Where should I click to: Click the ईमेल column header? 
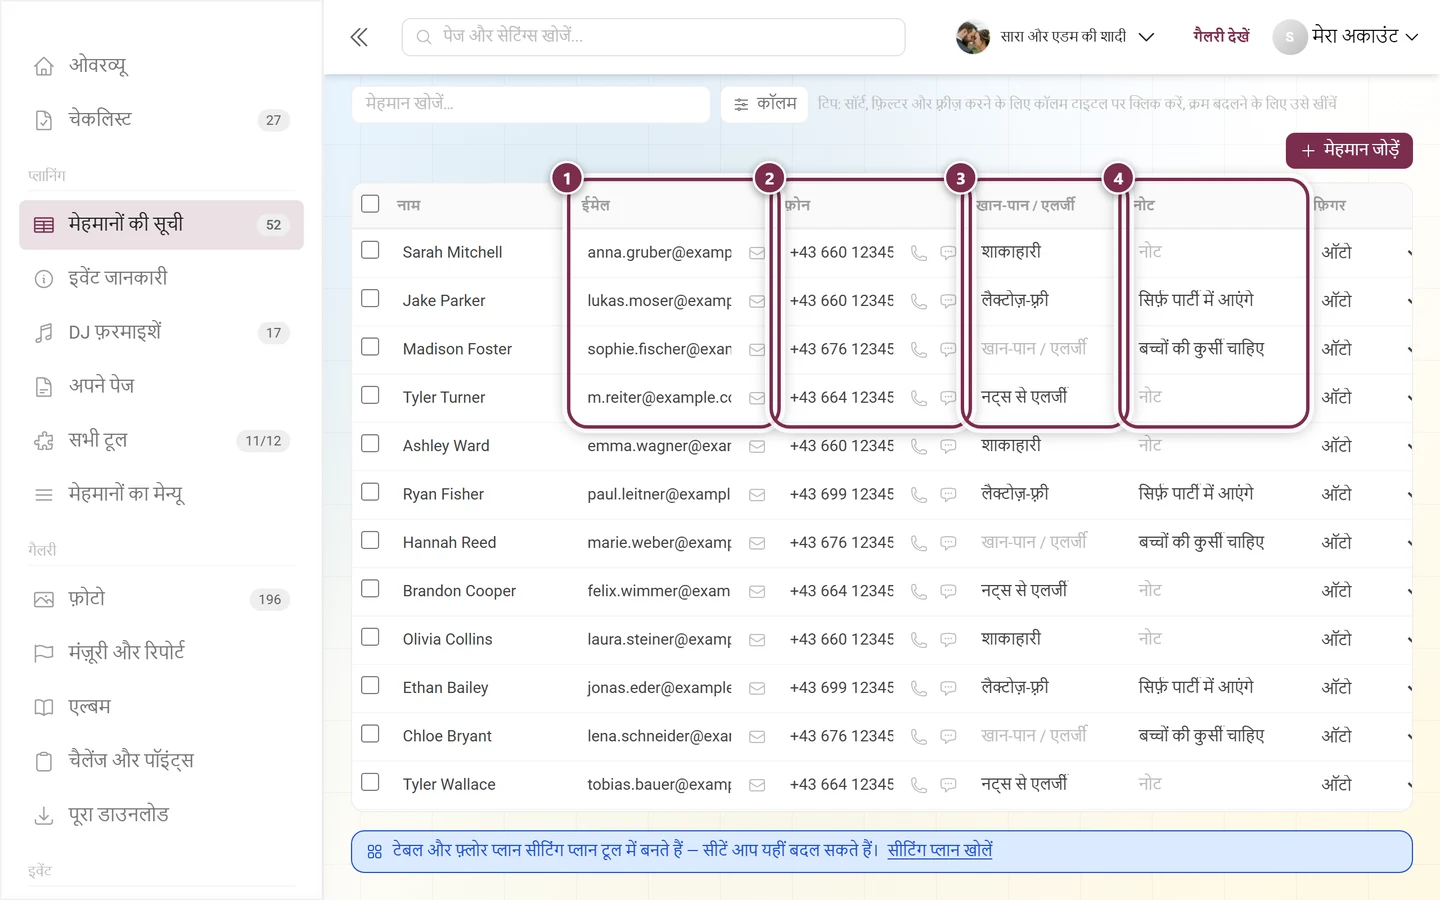tap(596, 205)
